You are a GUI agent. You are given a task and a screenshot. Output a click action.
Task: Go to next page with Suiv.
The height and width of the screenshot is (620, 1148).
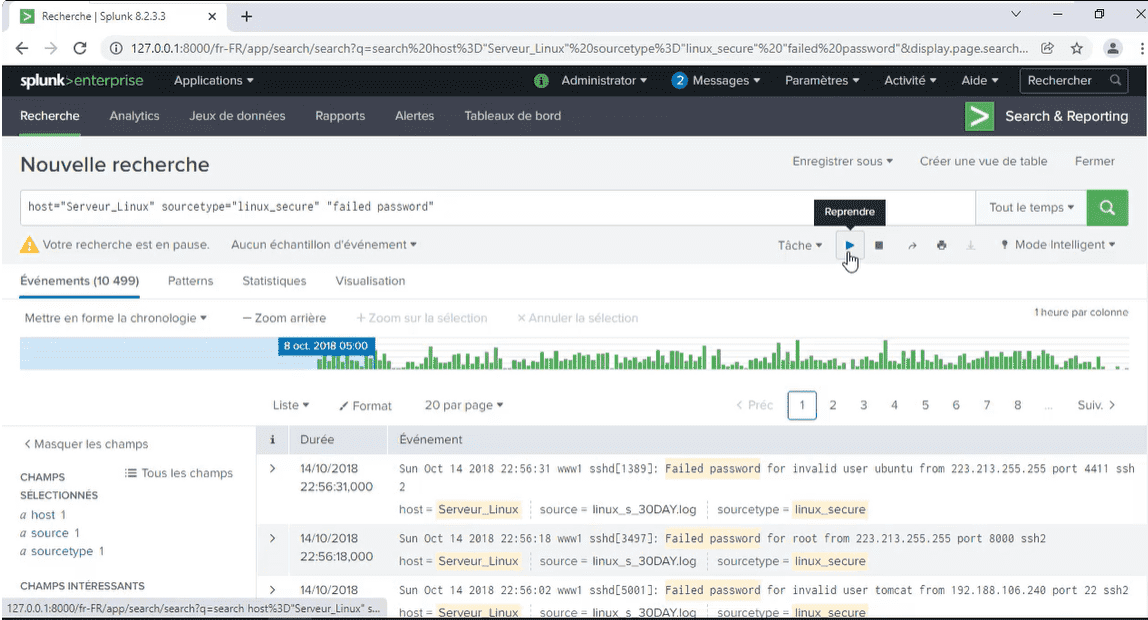(1097, 405)
